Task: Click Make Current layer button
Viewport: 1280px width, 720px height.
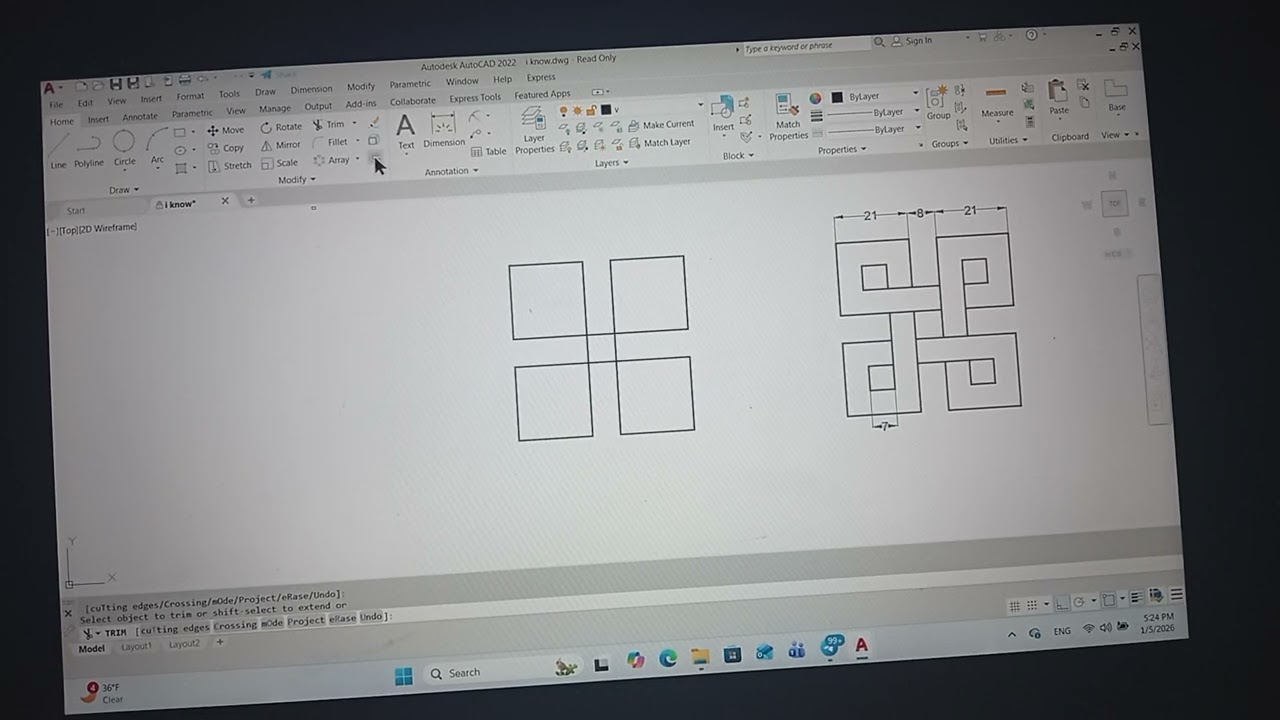Action: (x=661, y=125)
